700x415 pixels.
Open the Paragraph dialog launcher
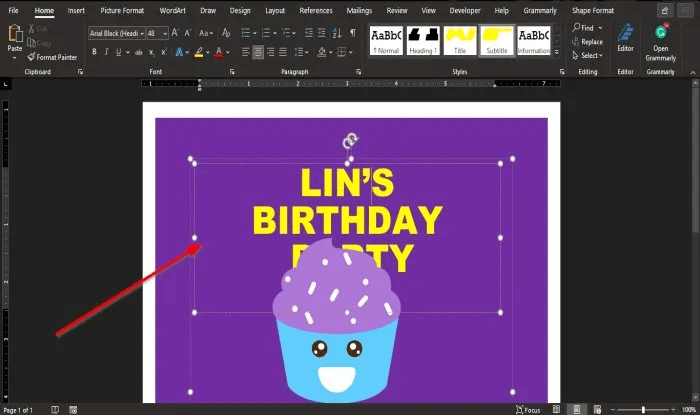coord(358,71)
